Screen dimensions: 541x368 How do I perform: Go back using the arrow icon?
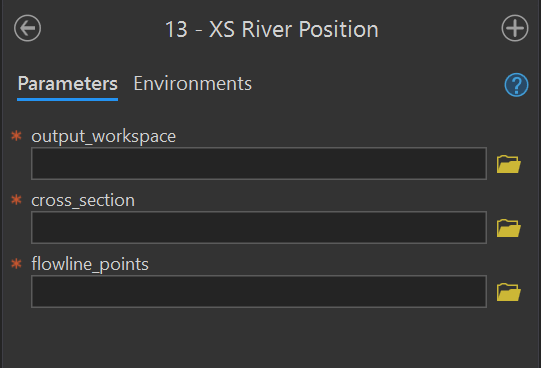27,28
